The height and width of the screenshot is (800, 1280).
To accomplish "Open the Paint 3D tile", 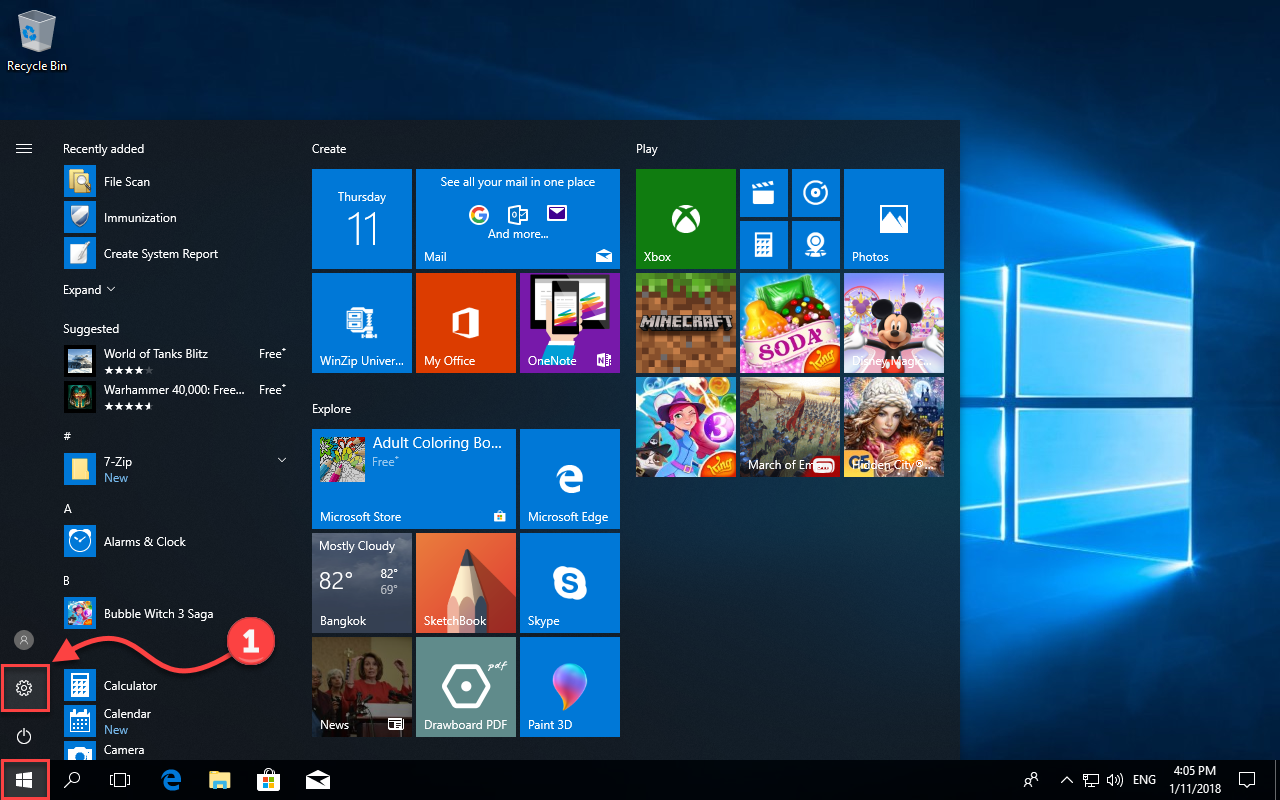I will pyautogui.click(x=570, y=687).
